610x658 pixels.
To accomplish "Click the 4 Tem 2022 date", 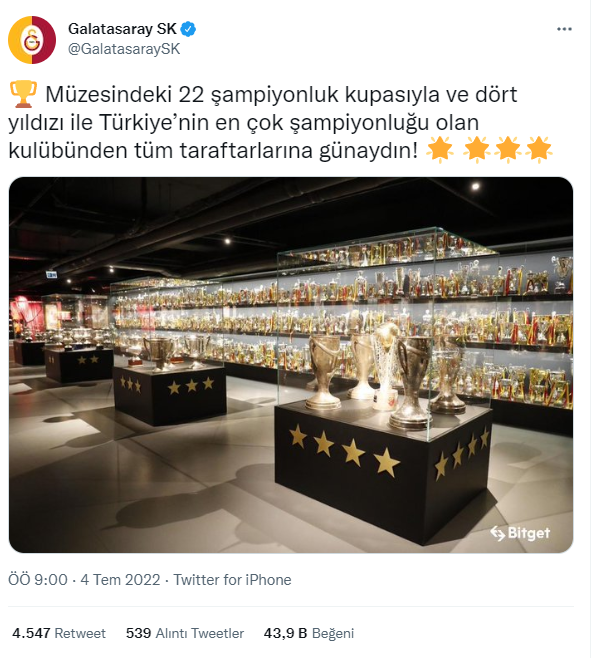I will 120,580.
